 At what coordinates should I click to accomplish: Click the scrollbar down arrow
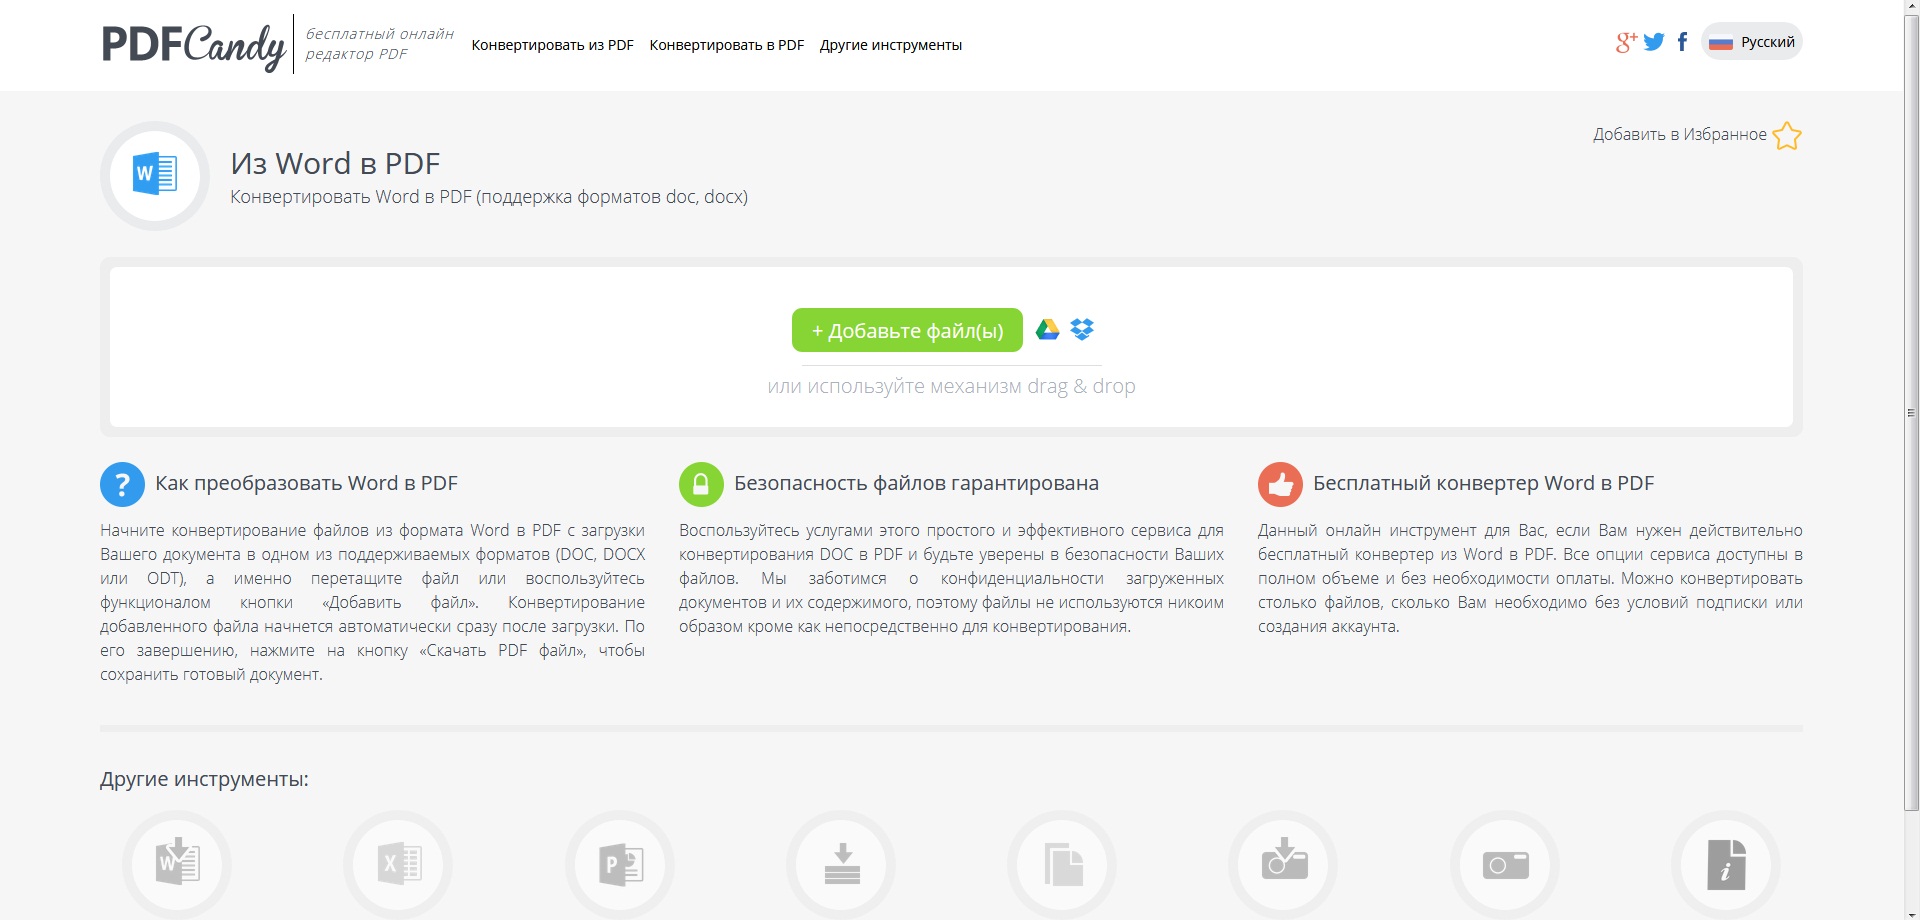tap(1911, 912)
